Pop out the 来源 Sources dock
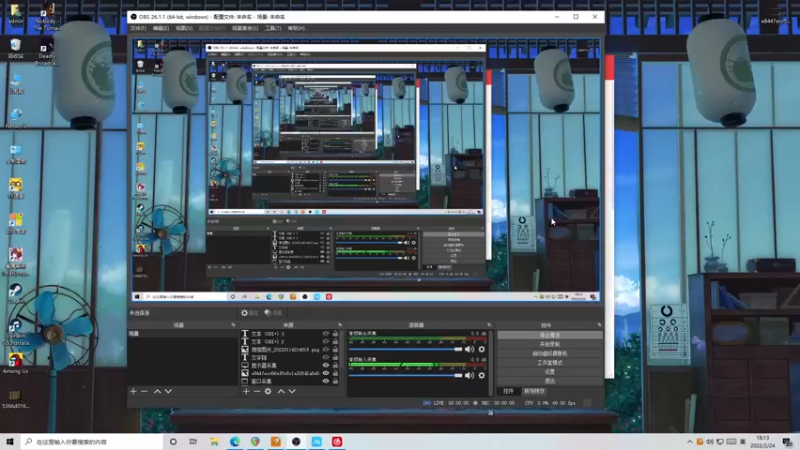Image resolution: width=800 pixels, height=450 pixels. pos(340,325)
